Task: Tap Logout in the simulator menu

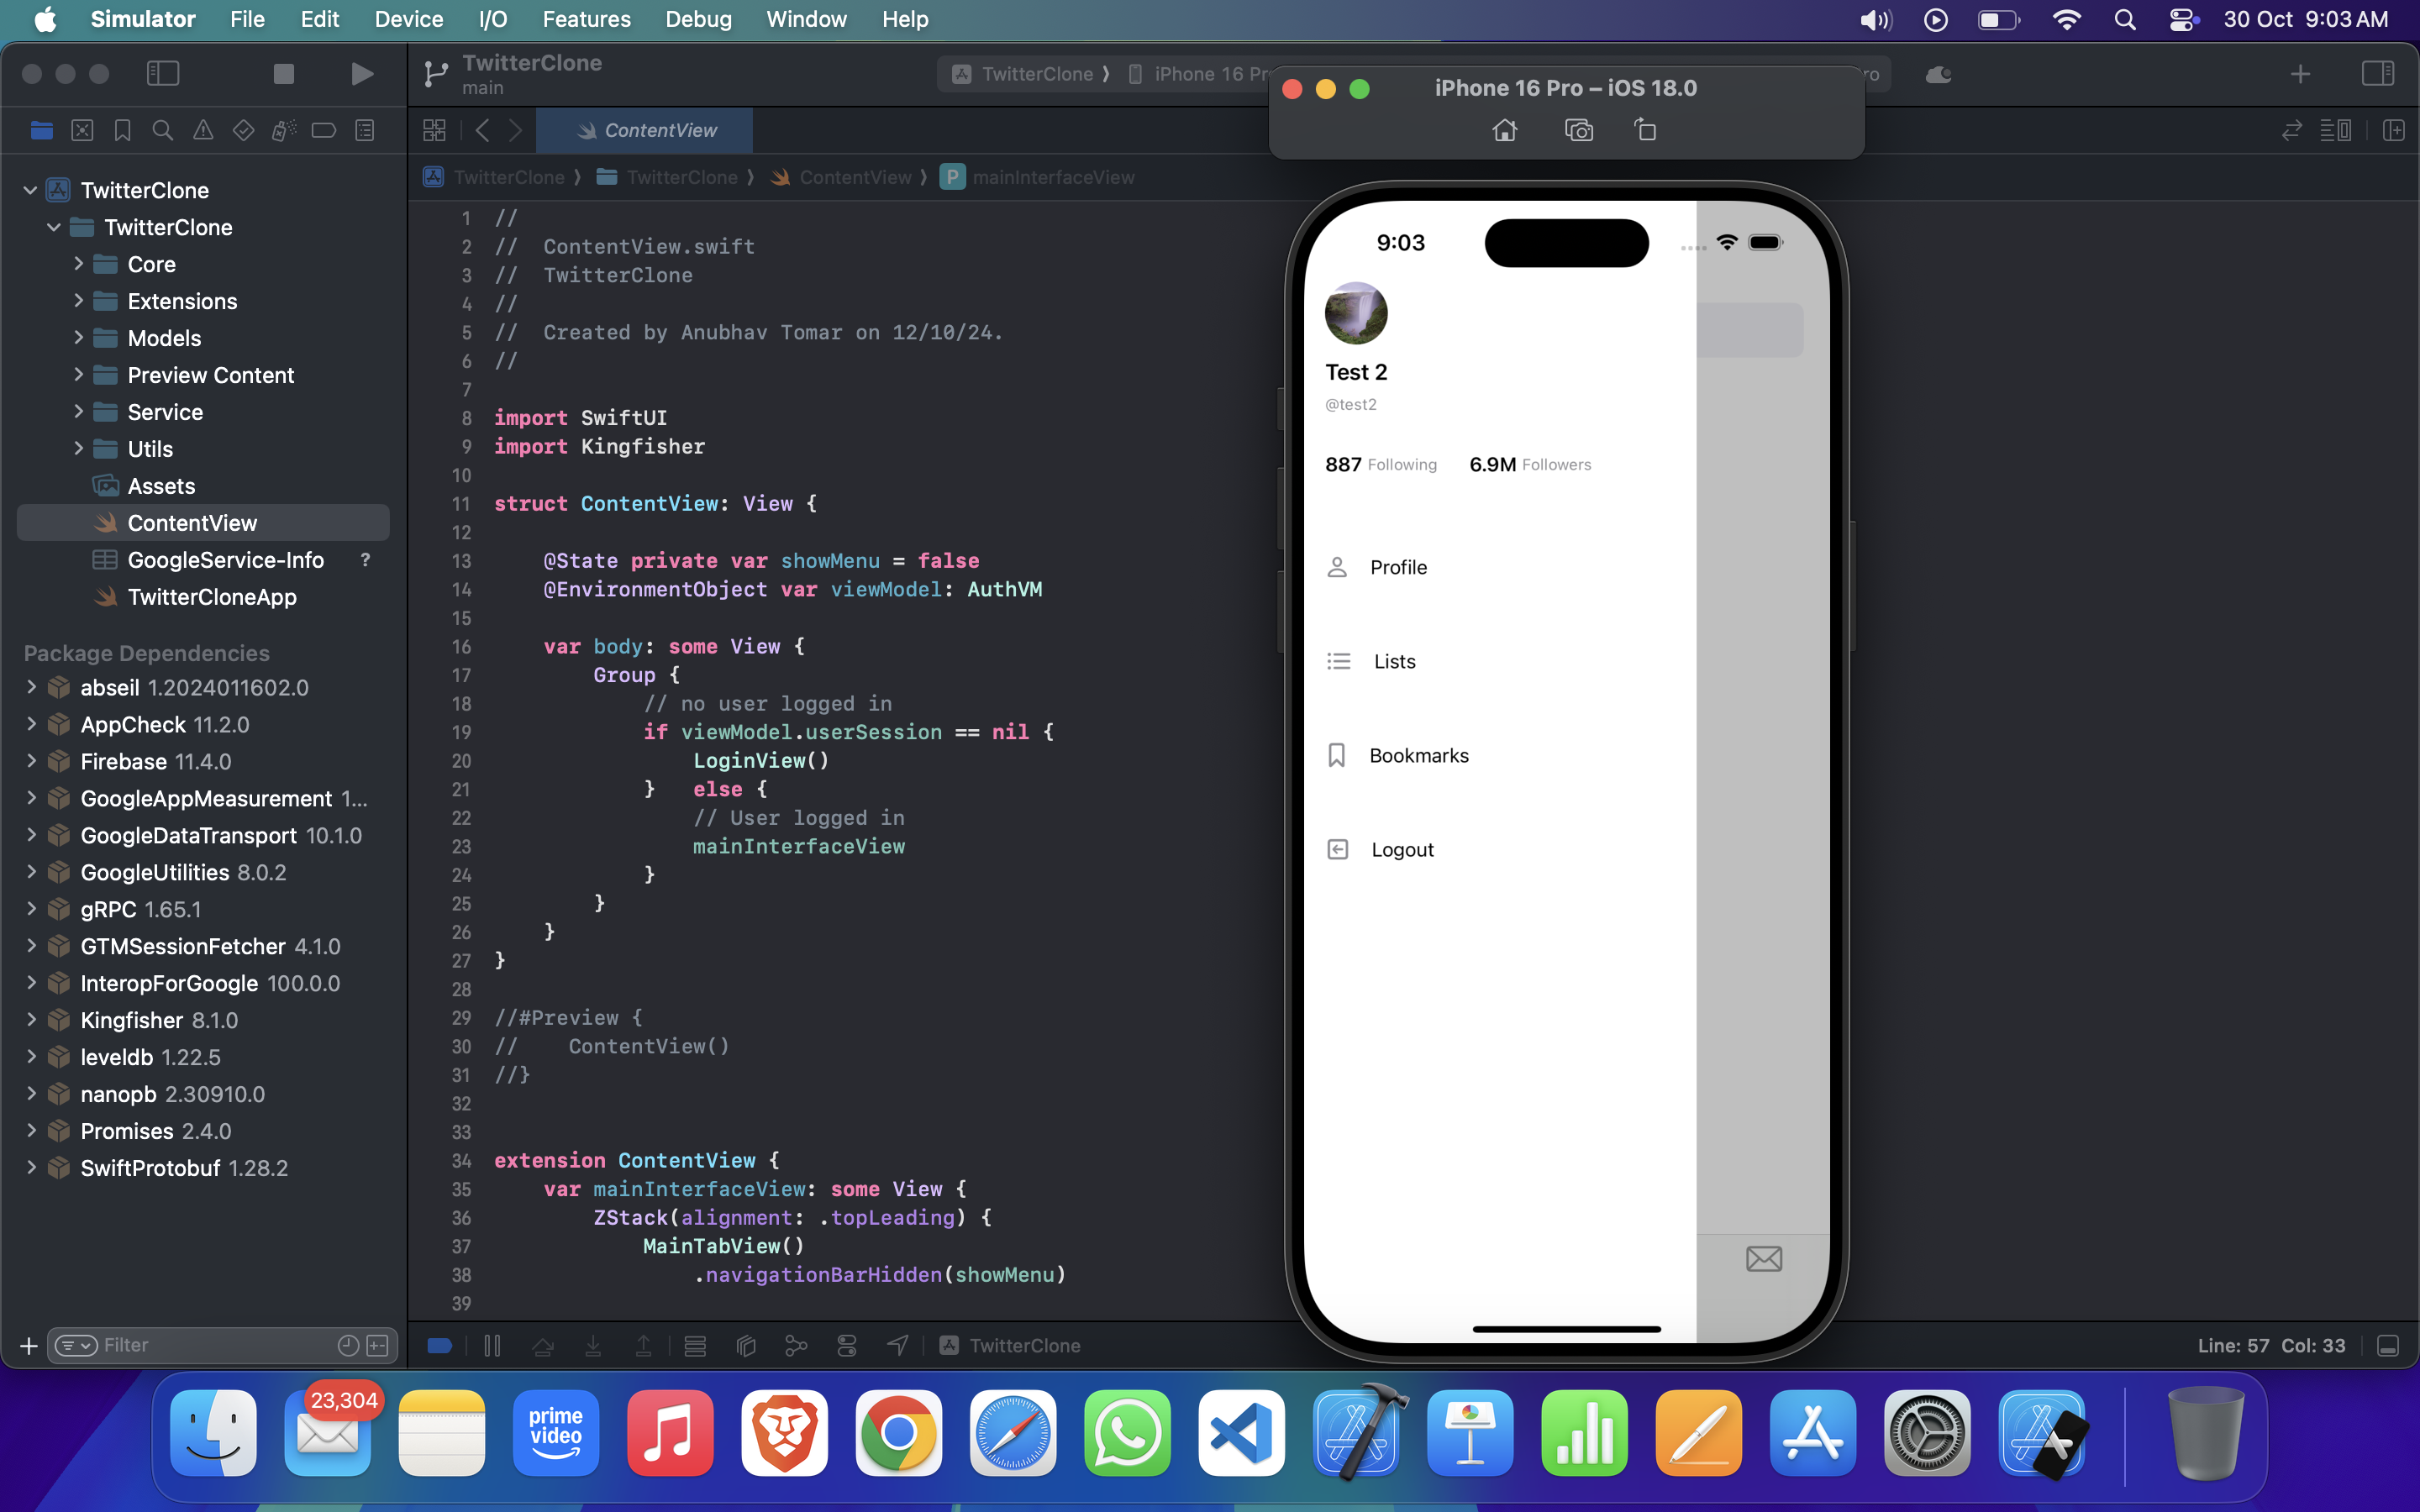Action: [x=1401, y=850]
